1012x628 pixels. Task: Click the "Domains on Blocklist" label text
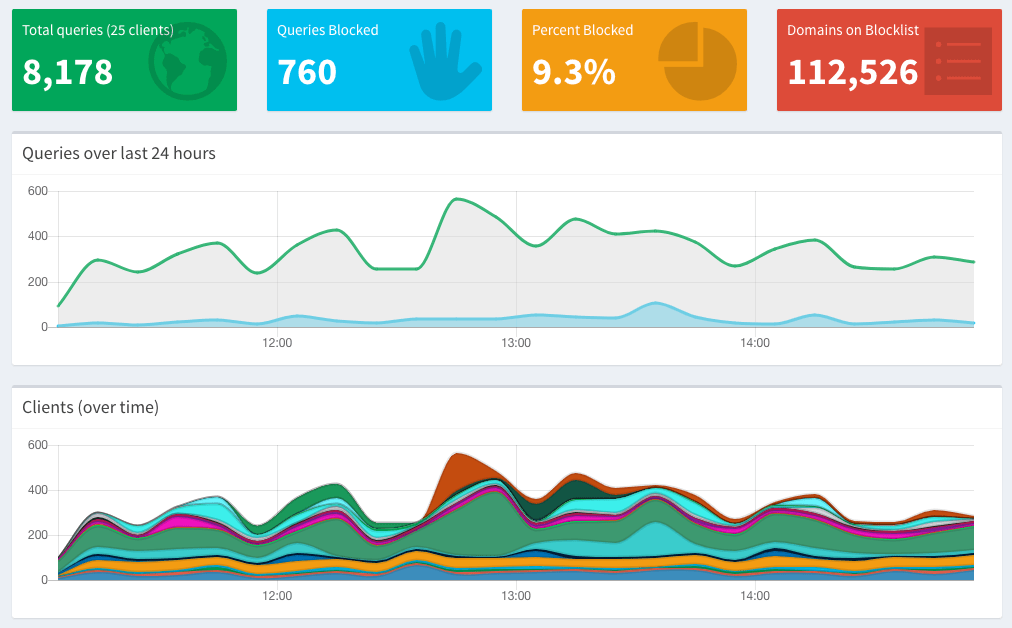[852, 30]
